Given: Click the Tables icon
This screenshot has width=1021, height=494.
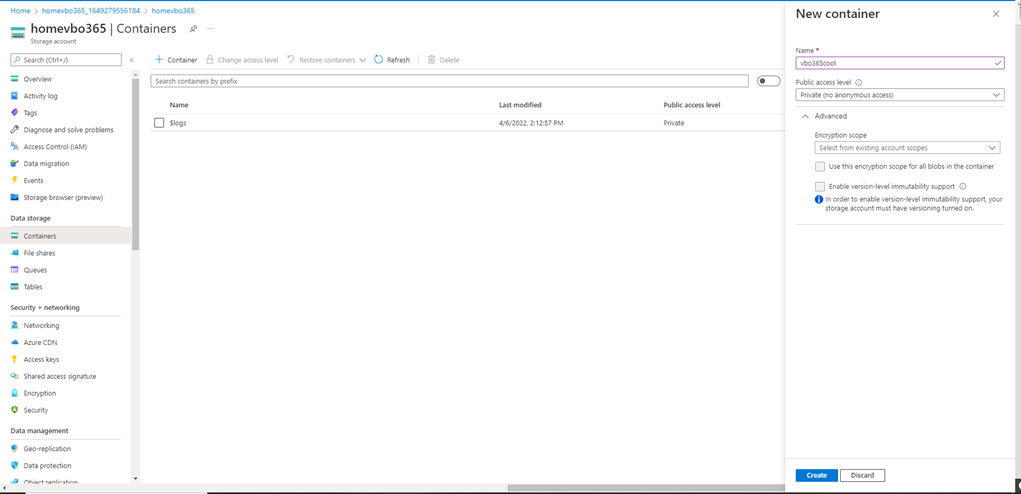Looking at the screenshot, I should [14, 286].
